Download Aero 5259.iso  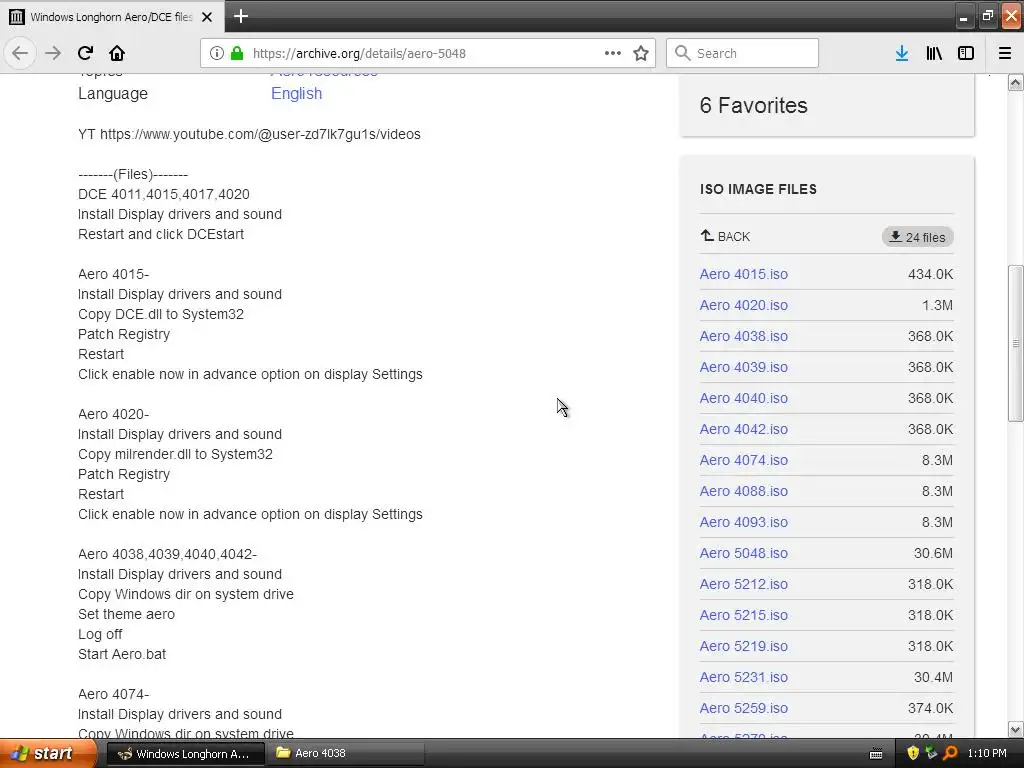click(744, 709)
